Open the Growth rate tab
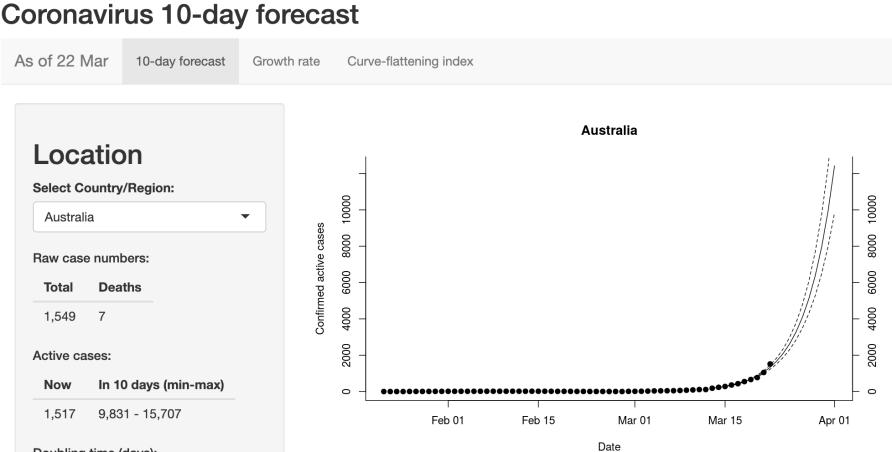This screenshot has height=452, width=892. 286,61
